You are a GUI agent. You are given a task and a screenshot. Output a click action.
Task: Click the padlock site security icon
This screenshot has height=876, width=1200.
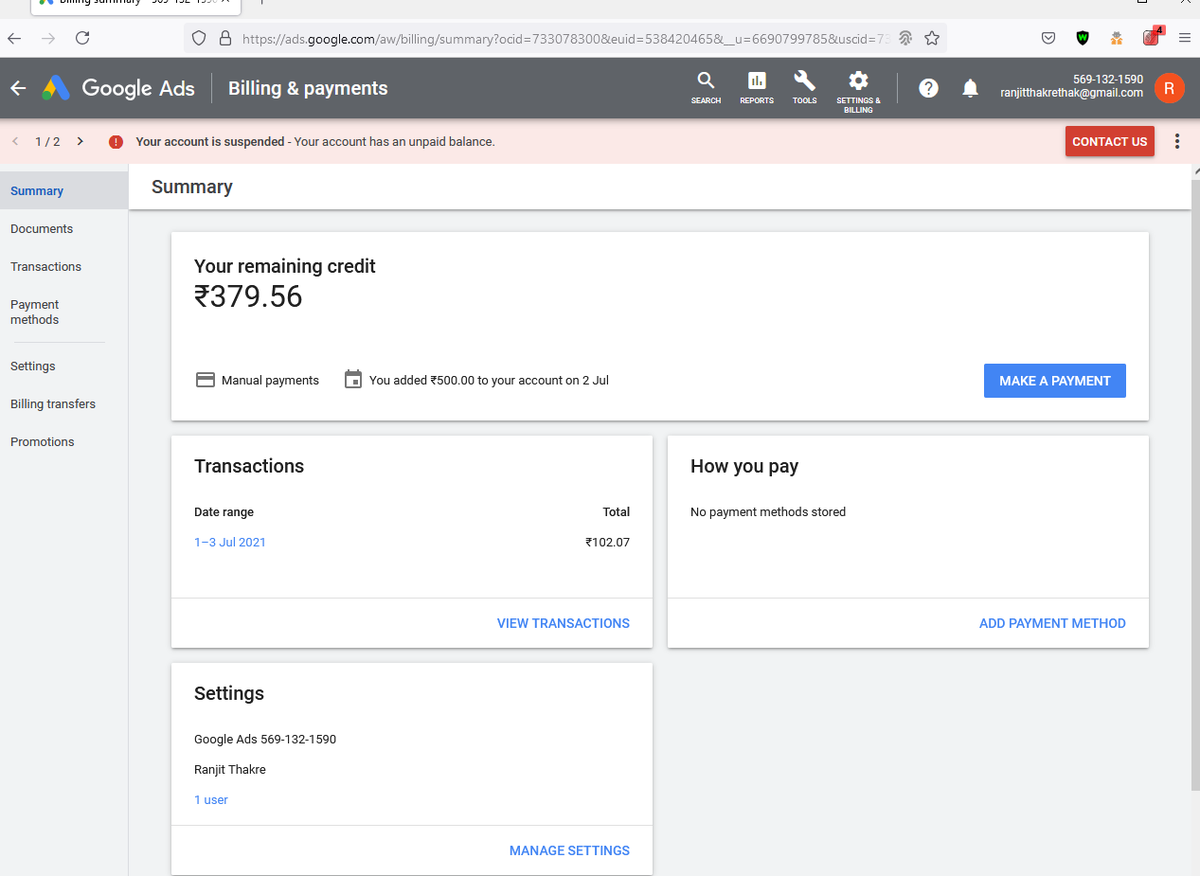click(x=225, y=39)
